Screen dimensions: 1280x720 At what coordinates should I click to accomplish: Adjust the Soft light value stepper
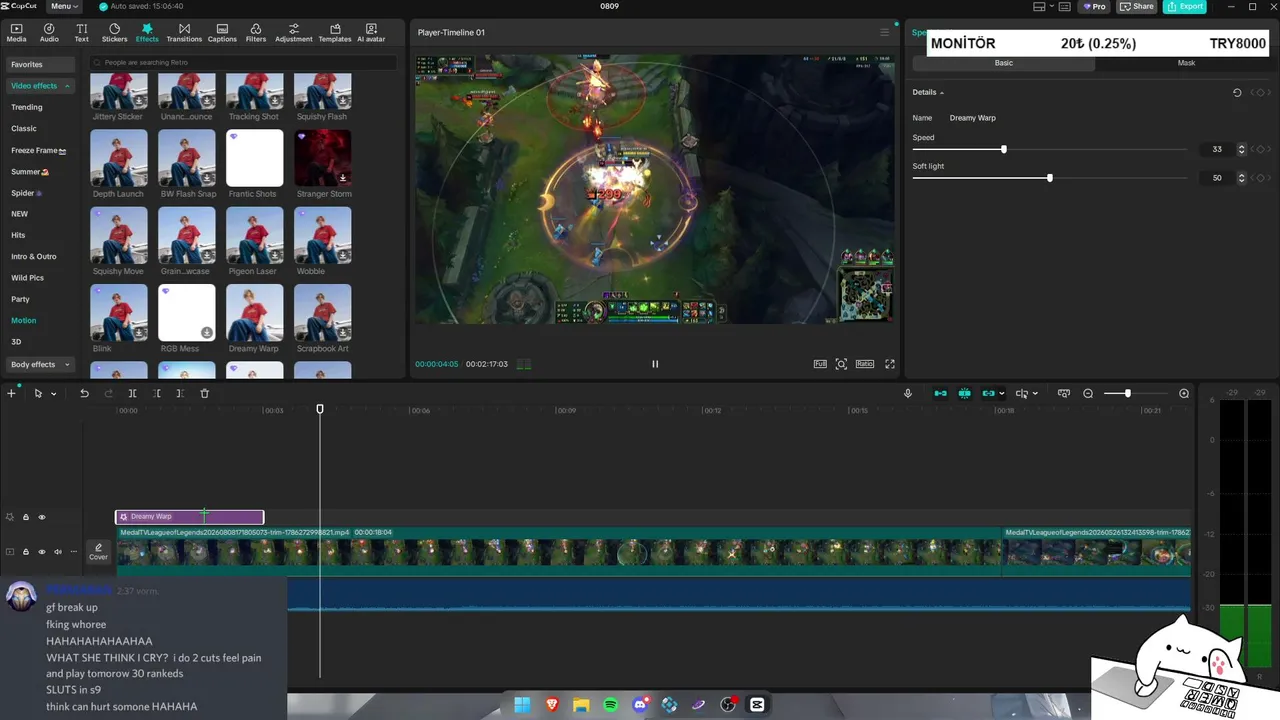[x=1241, y=178]
